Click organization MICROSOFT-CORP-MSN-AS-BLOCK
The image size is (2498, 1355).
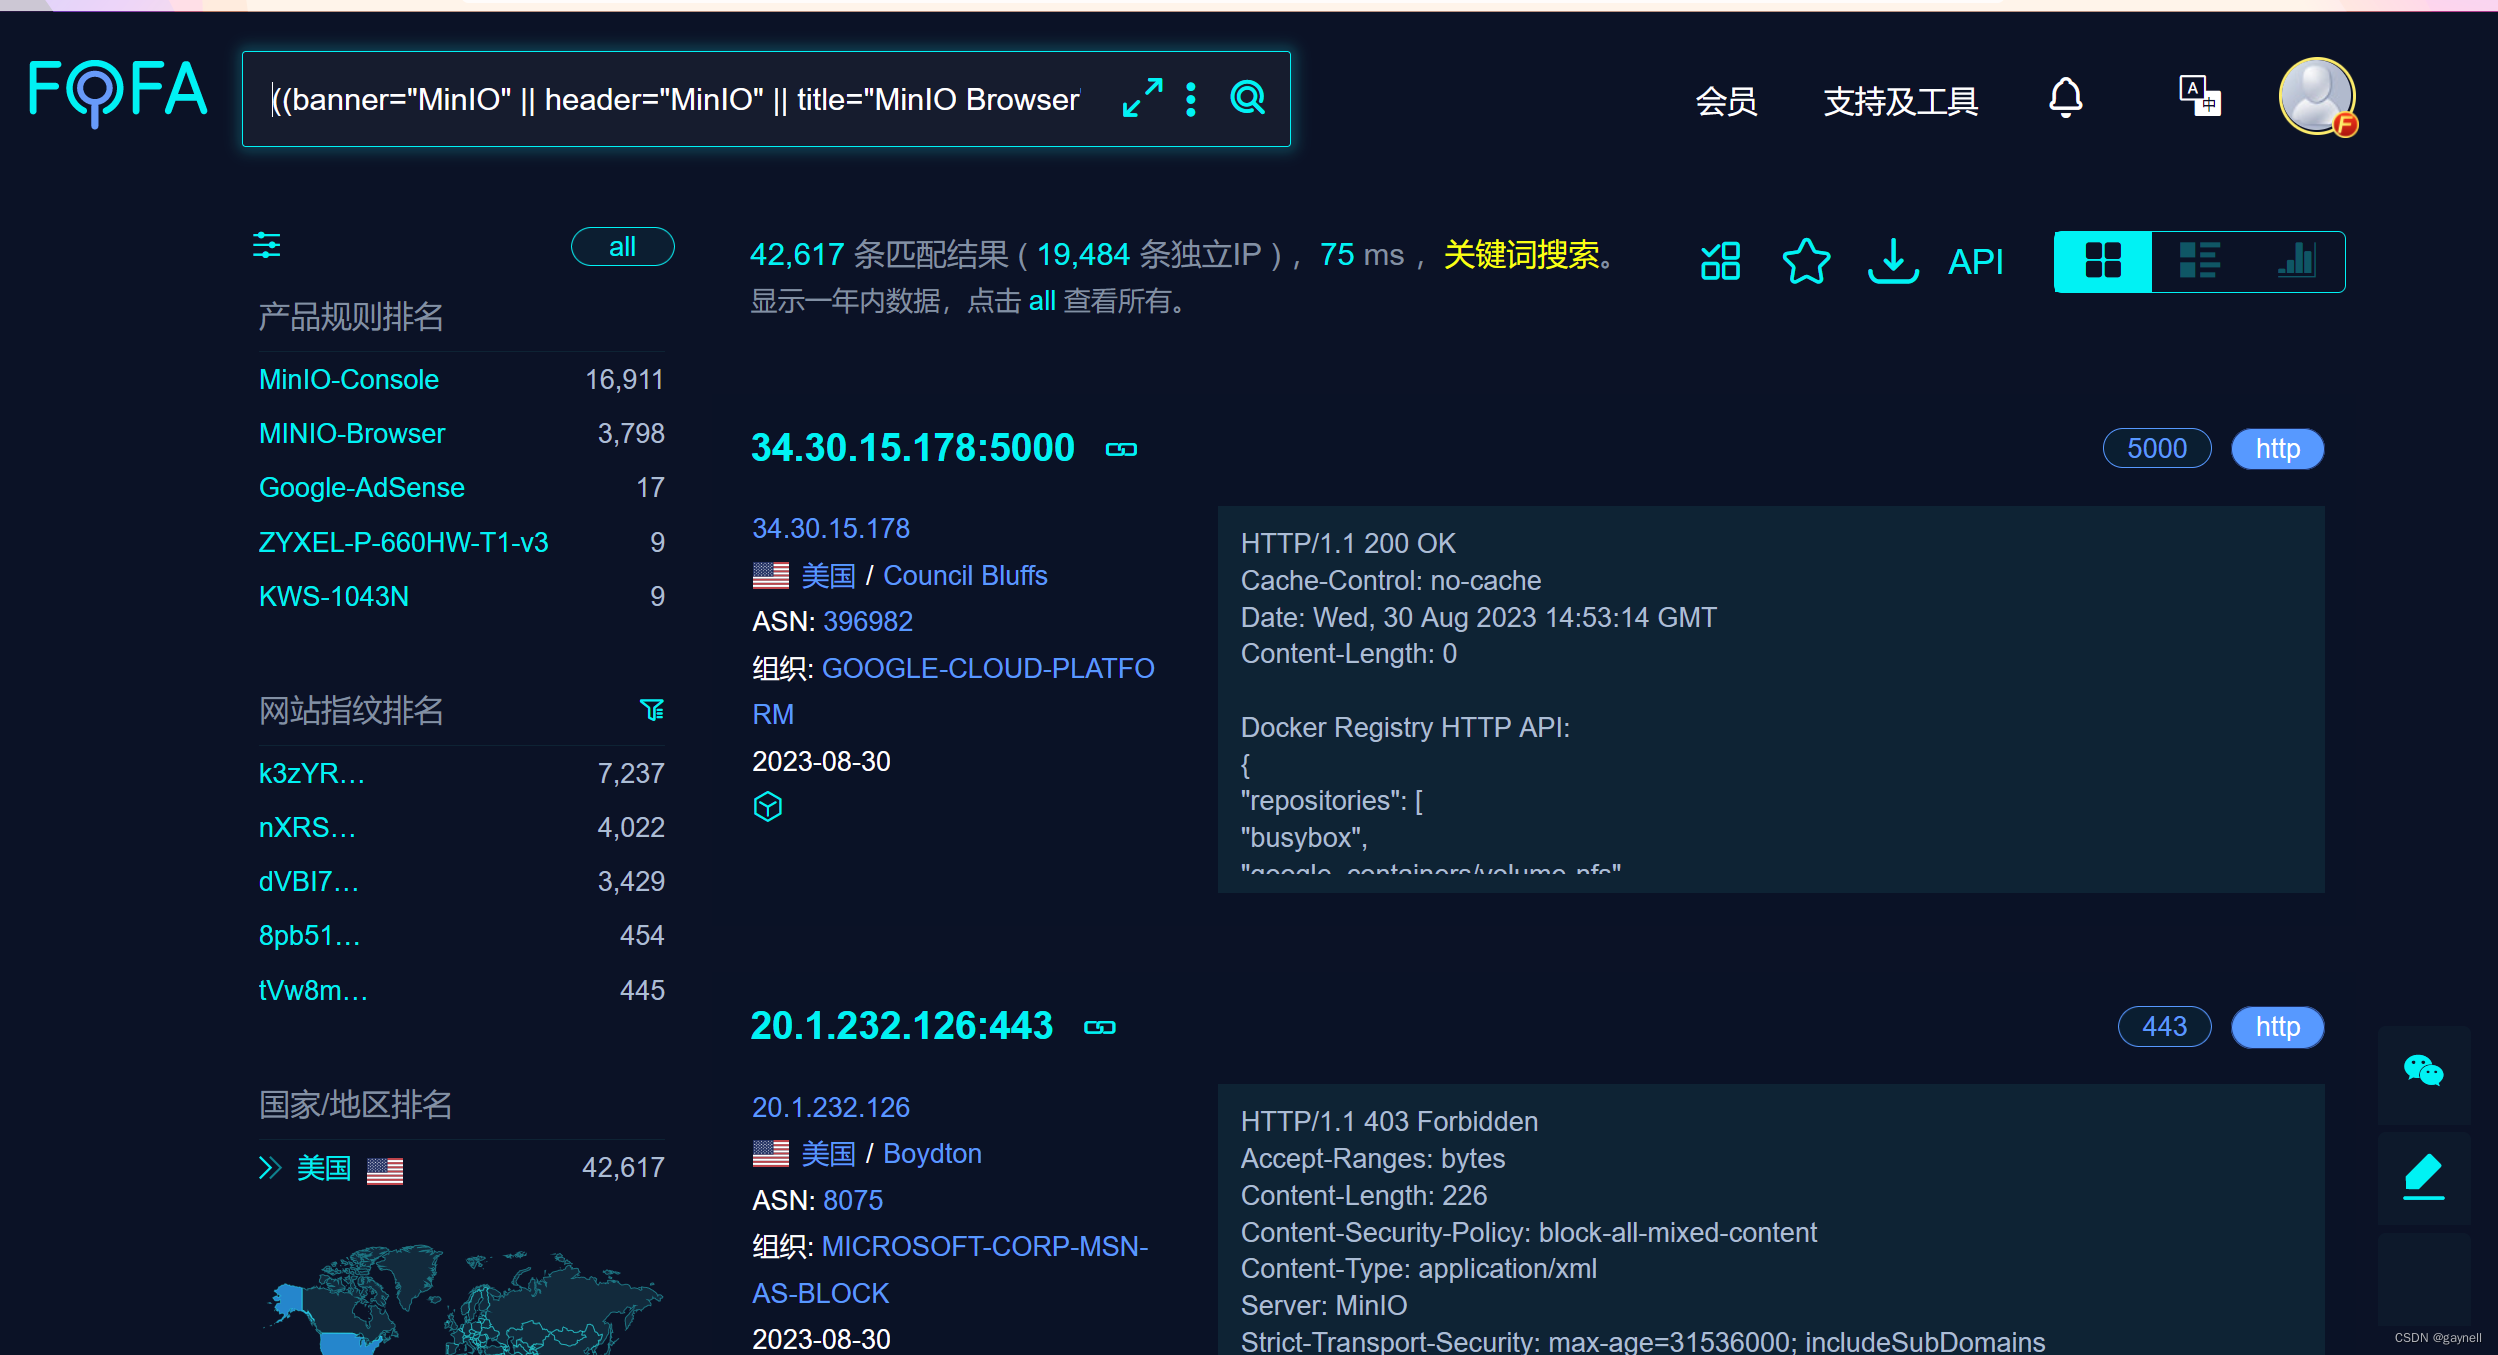point(950,1270)
